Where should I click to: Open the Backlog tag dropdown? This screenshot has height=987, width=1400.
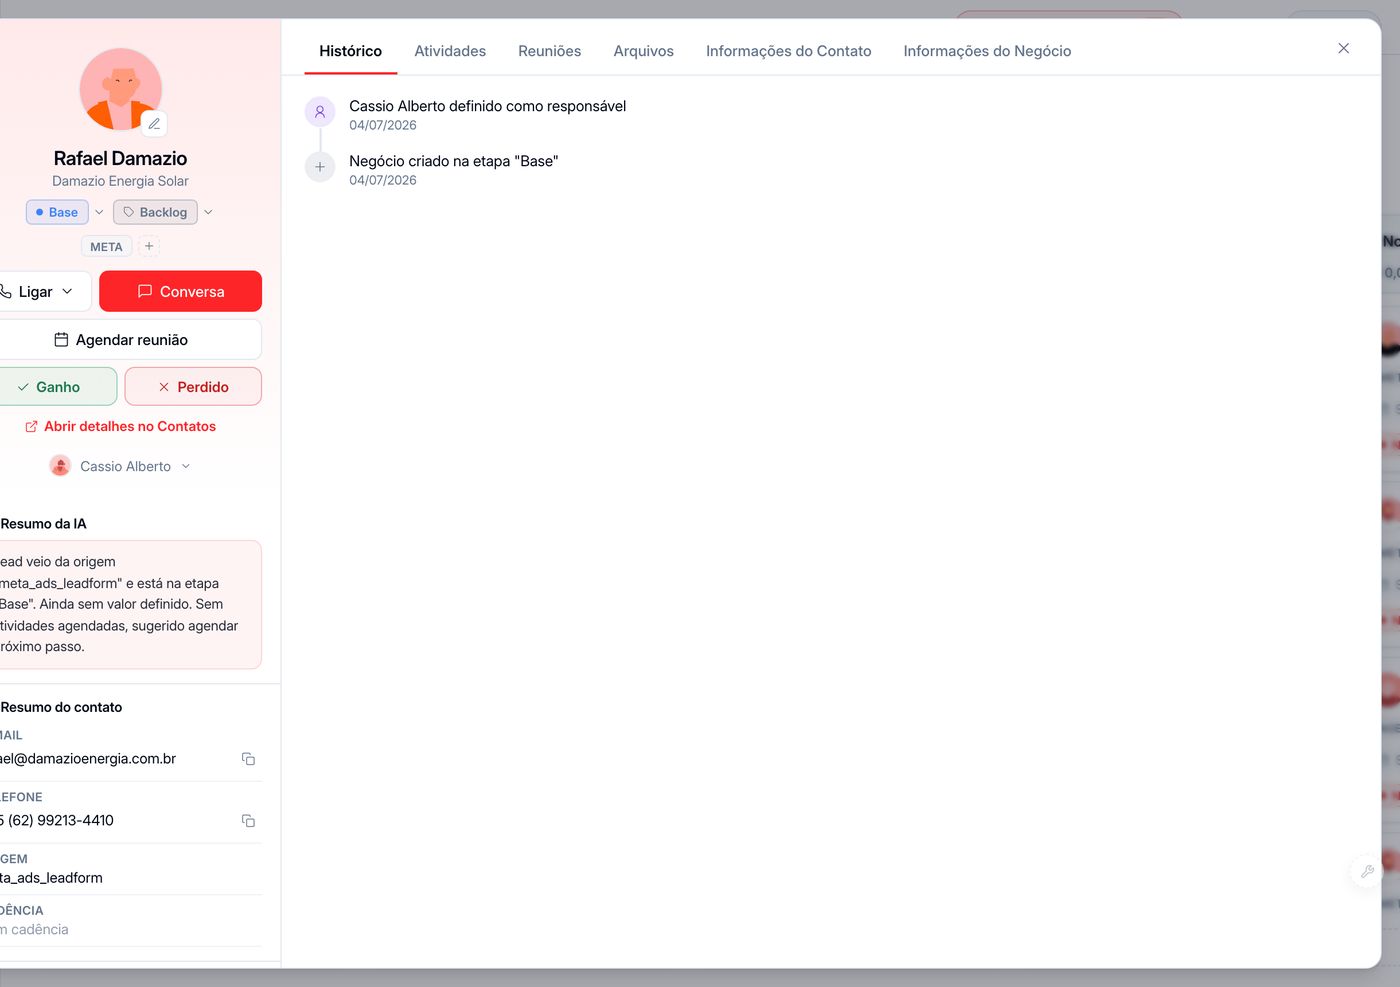208,212
